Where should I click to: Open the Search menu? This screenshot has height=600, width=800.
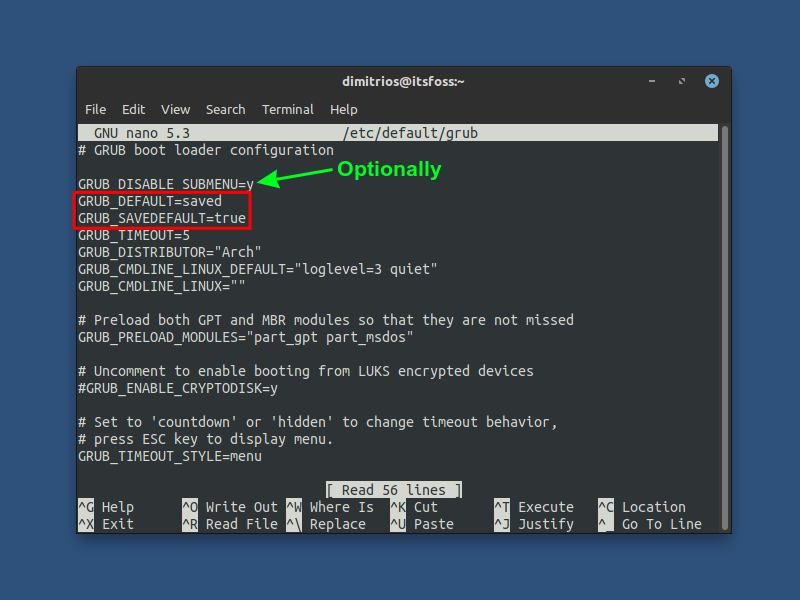[225, 109]
